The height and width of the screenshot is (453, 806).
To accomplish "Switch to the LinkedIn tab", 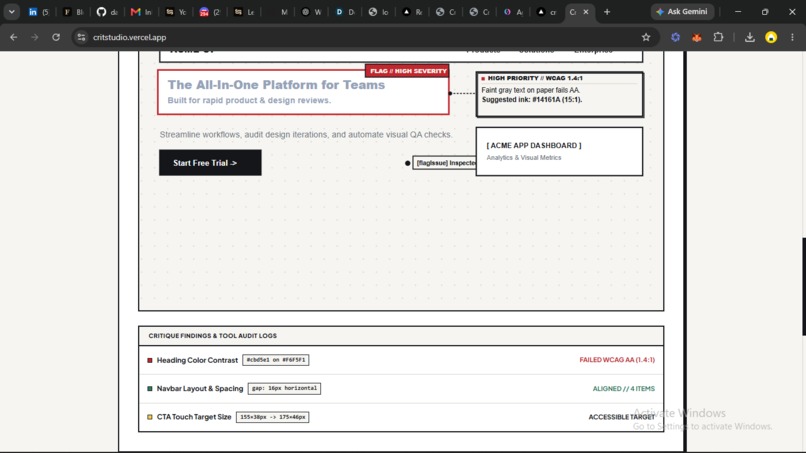I will (x=39, y=12).
